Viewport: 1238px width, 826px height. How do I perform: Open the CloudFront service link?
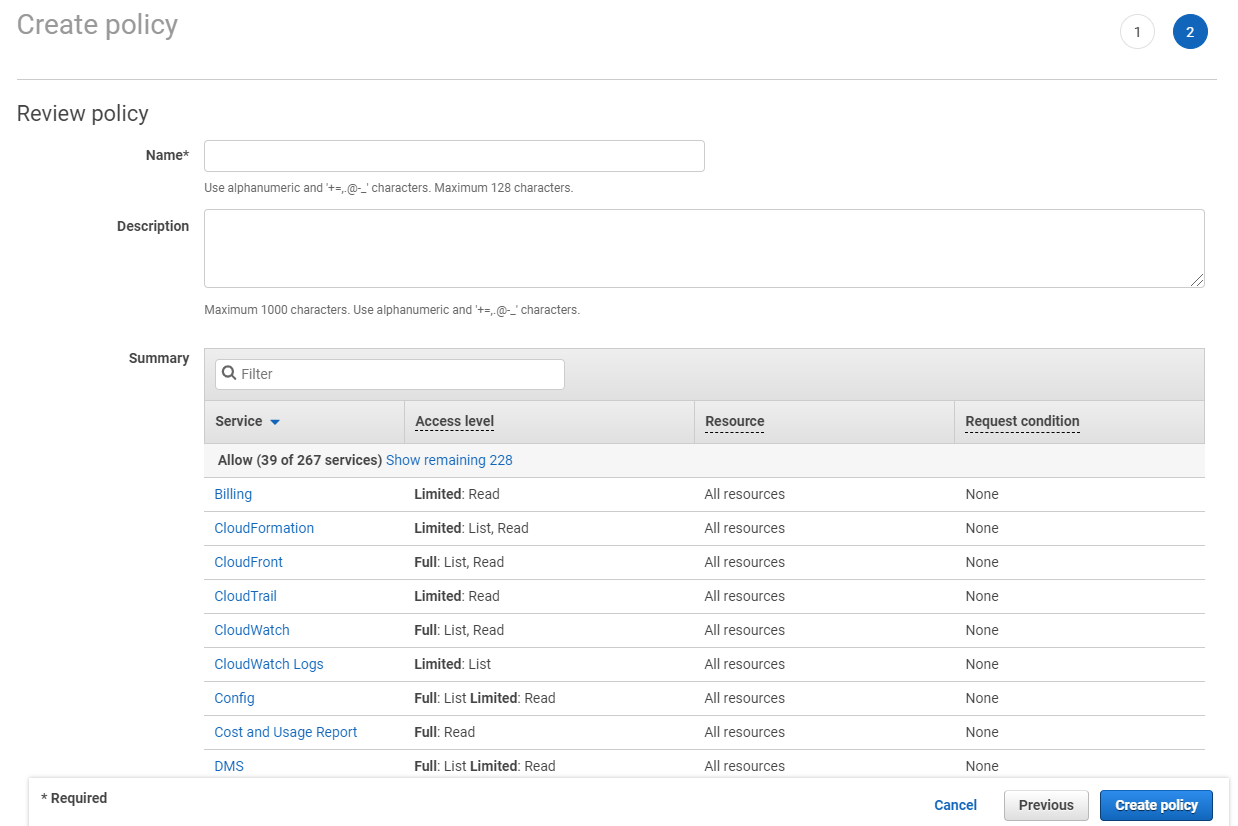[248, 562]
